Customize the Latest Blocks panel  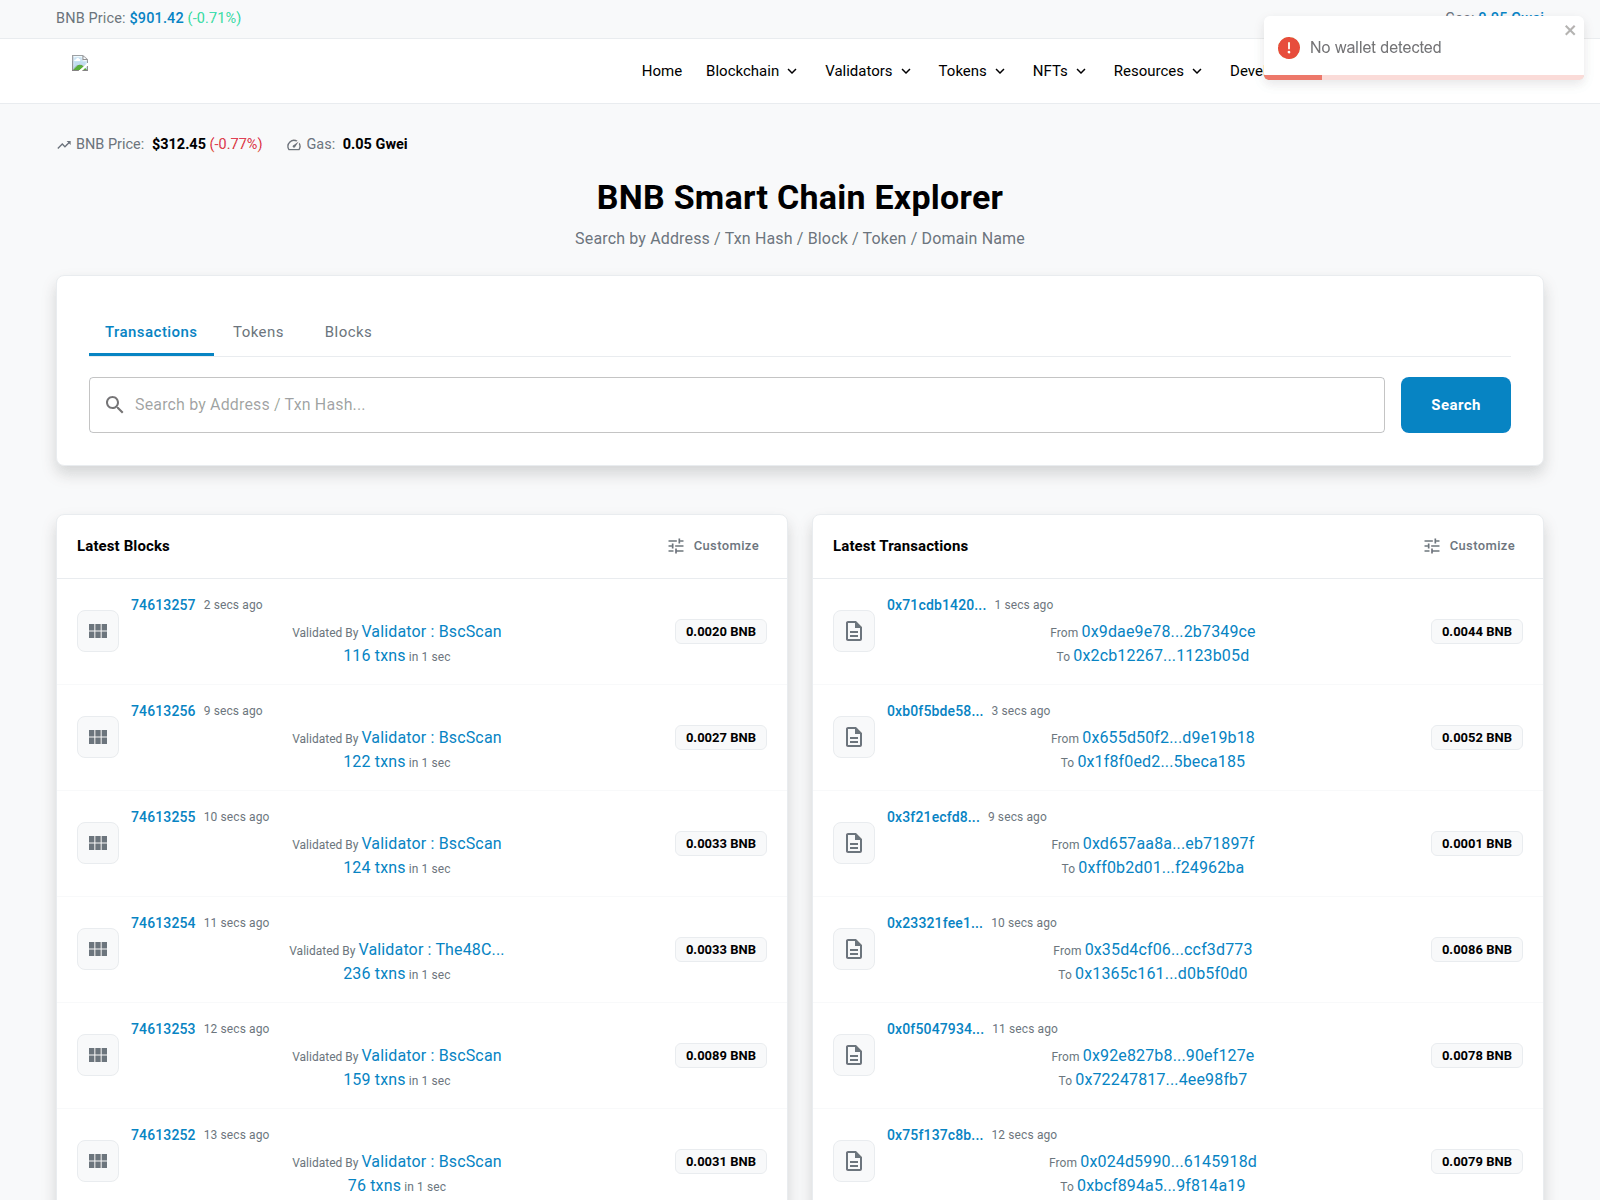point(714,546)
